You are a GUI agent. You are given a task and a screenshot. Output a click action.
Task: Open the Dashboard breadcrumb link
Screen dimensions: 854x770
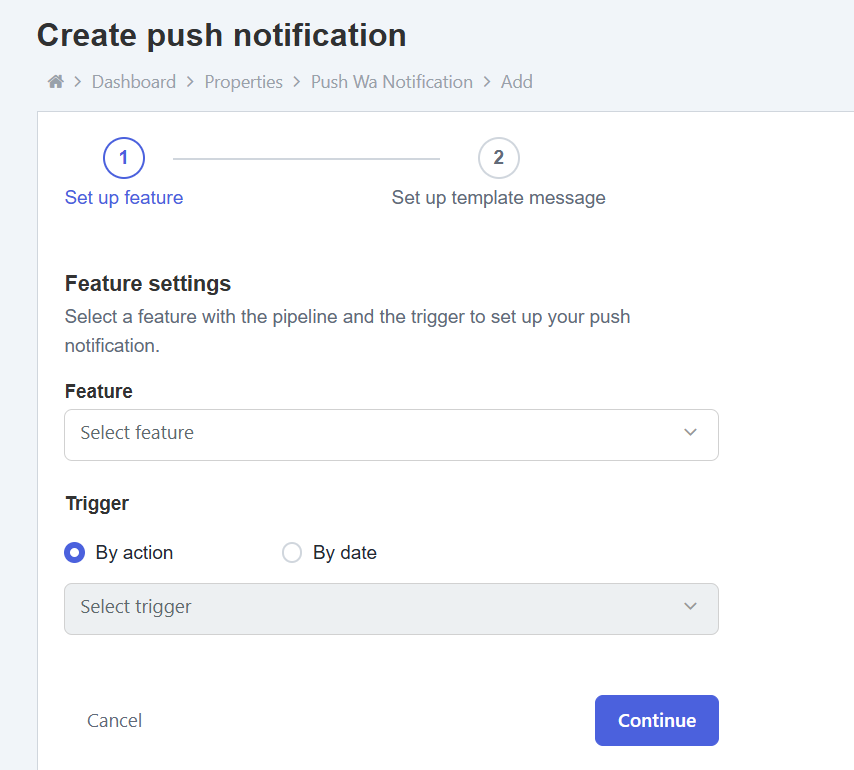click(x=133, y=82)
